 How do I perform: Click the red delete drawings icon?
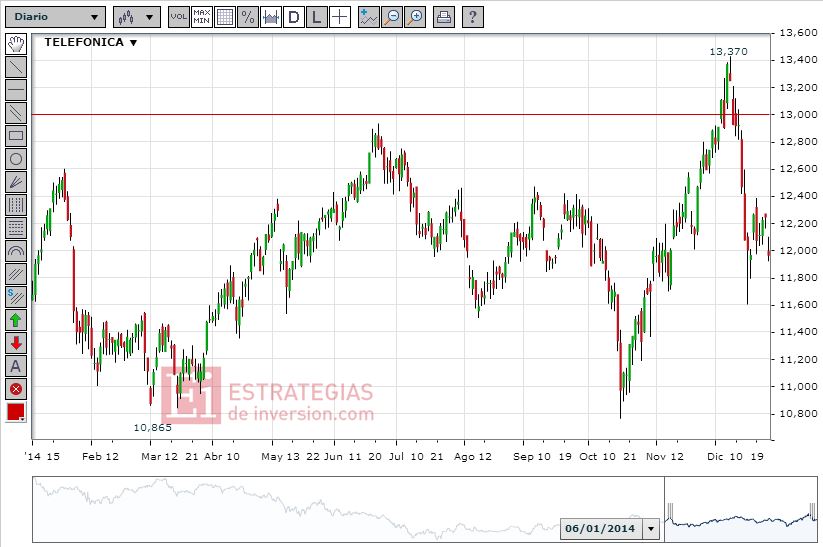point(16,390)
